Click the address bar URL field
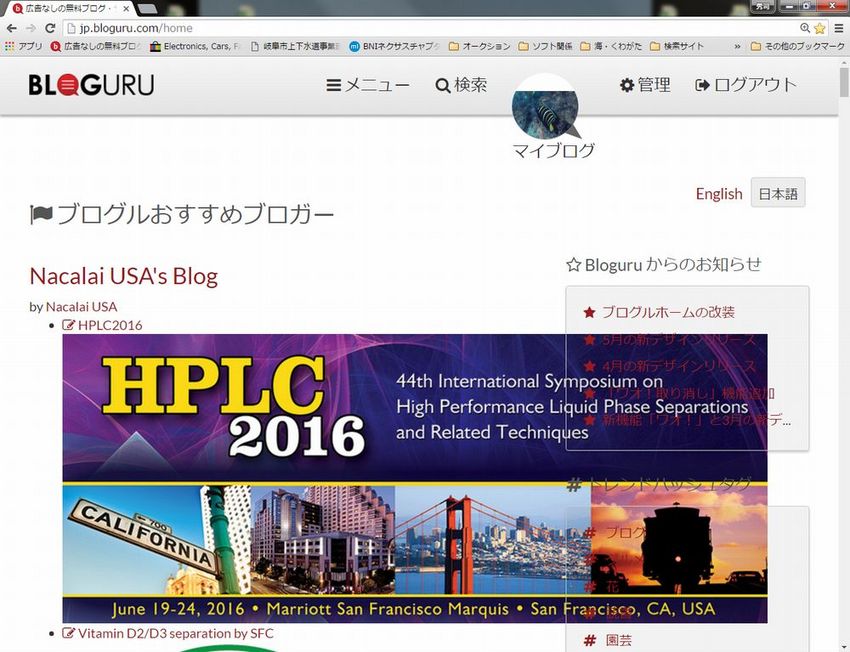This screenshot has height=652, width=850. pyautogui.click(x=428, y=28)
